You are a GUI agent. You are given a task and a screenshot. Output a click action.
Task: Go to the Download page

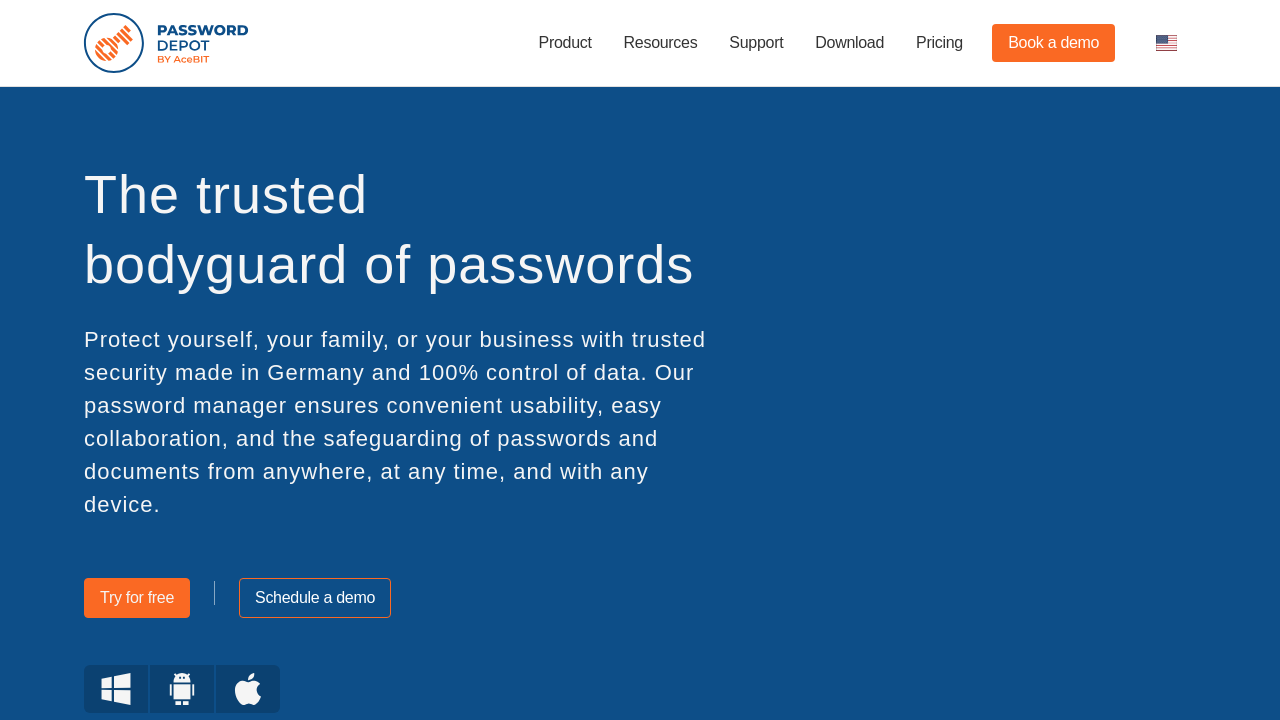(849, 43)
